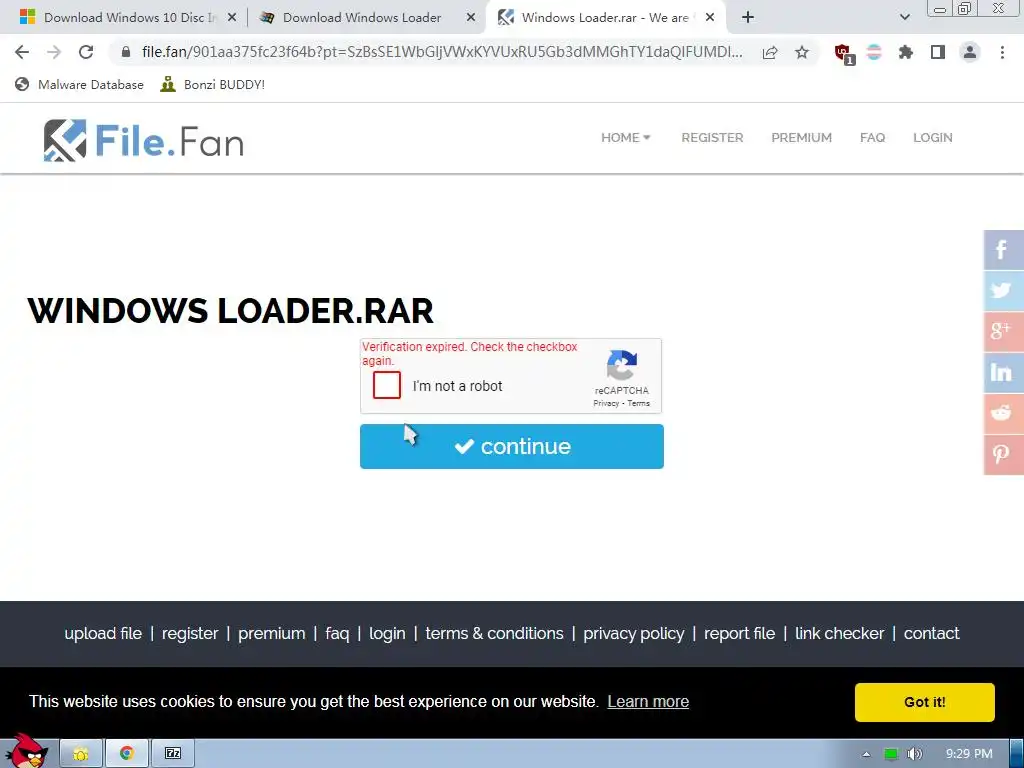Open the Malware Database bookmark

[x=80, y=84]
